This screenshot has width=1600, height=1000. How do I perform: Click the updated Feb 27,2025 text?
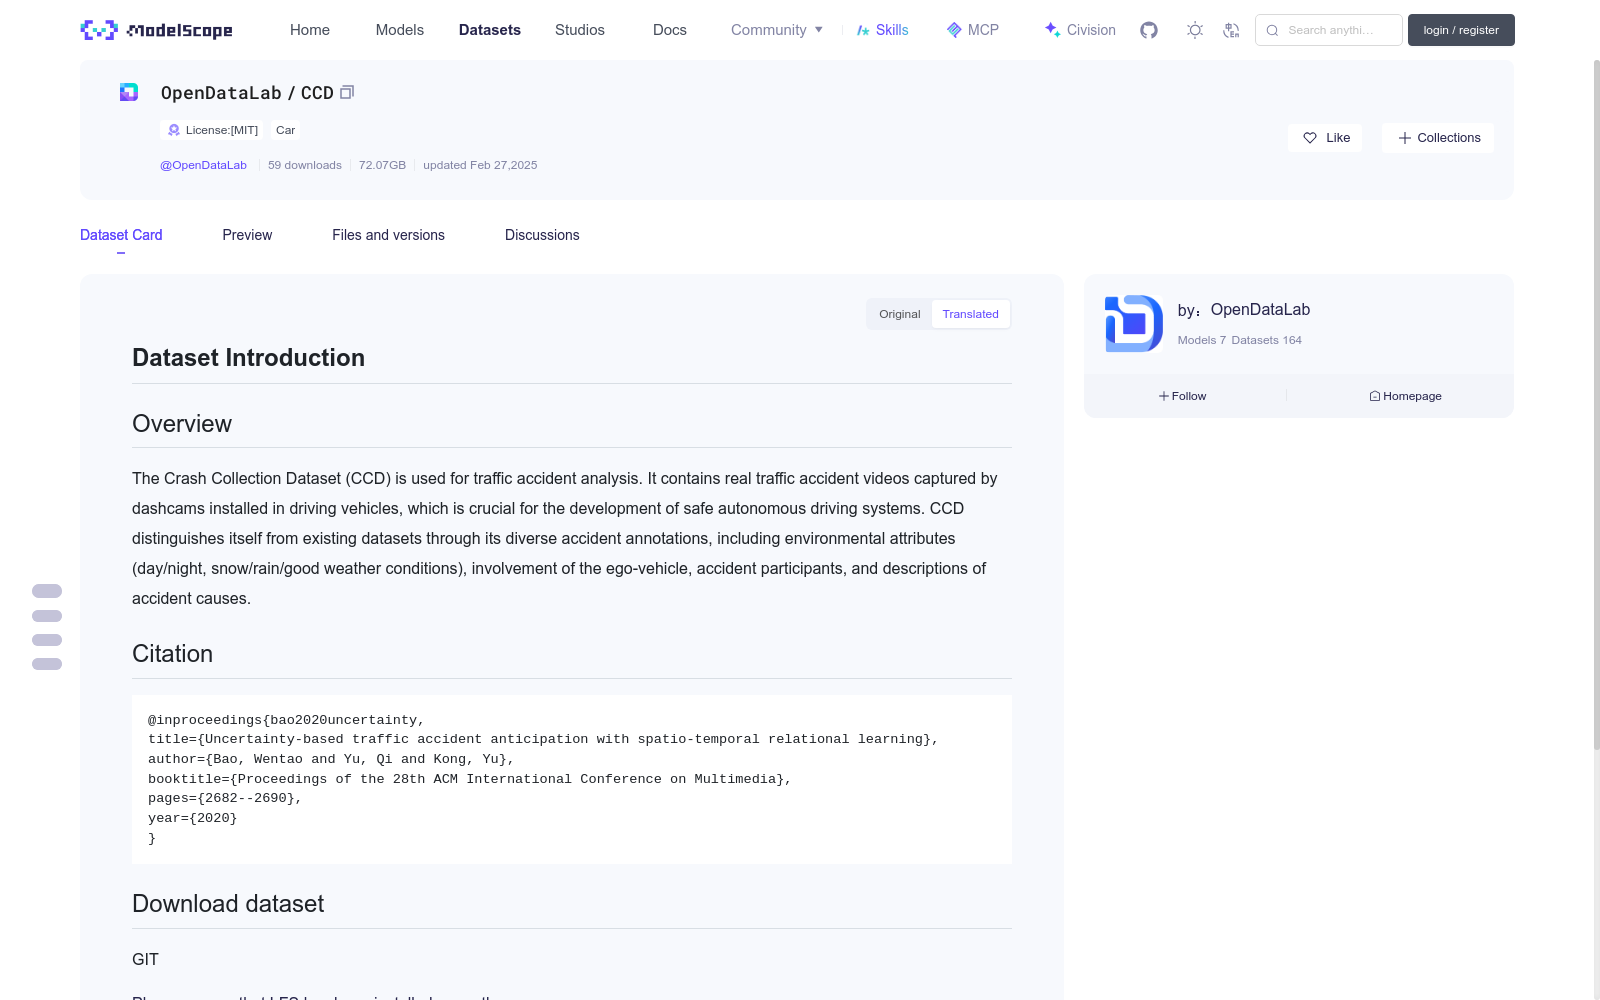(x=480, y=165)
